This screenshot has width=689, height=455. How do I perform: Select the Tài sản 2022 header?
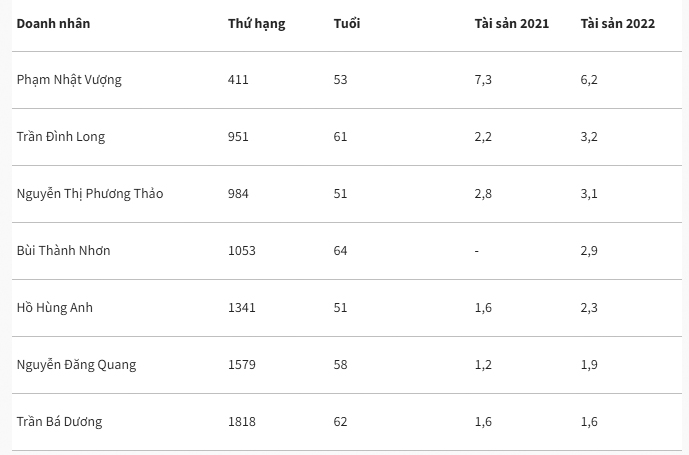click(x=617, y=23)
